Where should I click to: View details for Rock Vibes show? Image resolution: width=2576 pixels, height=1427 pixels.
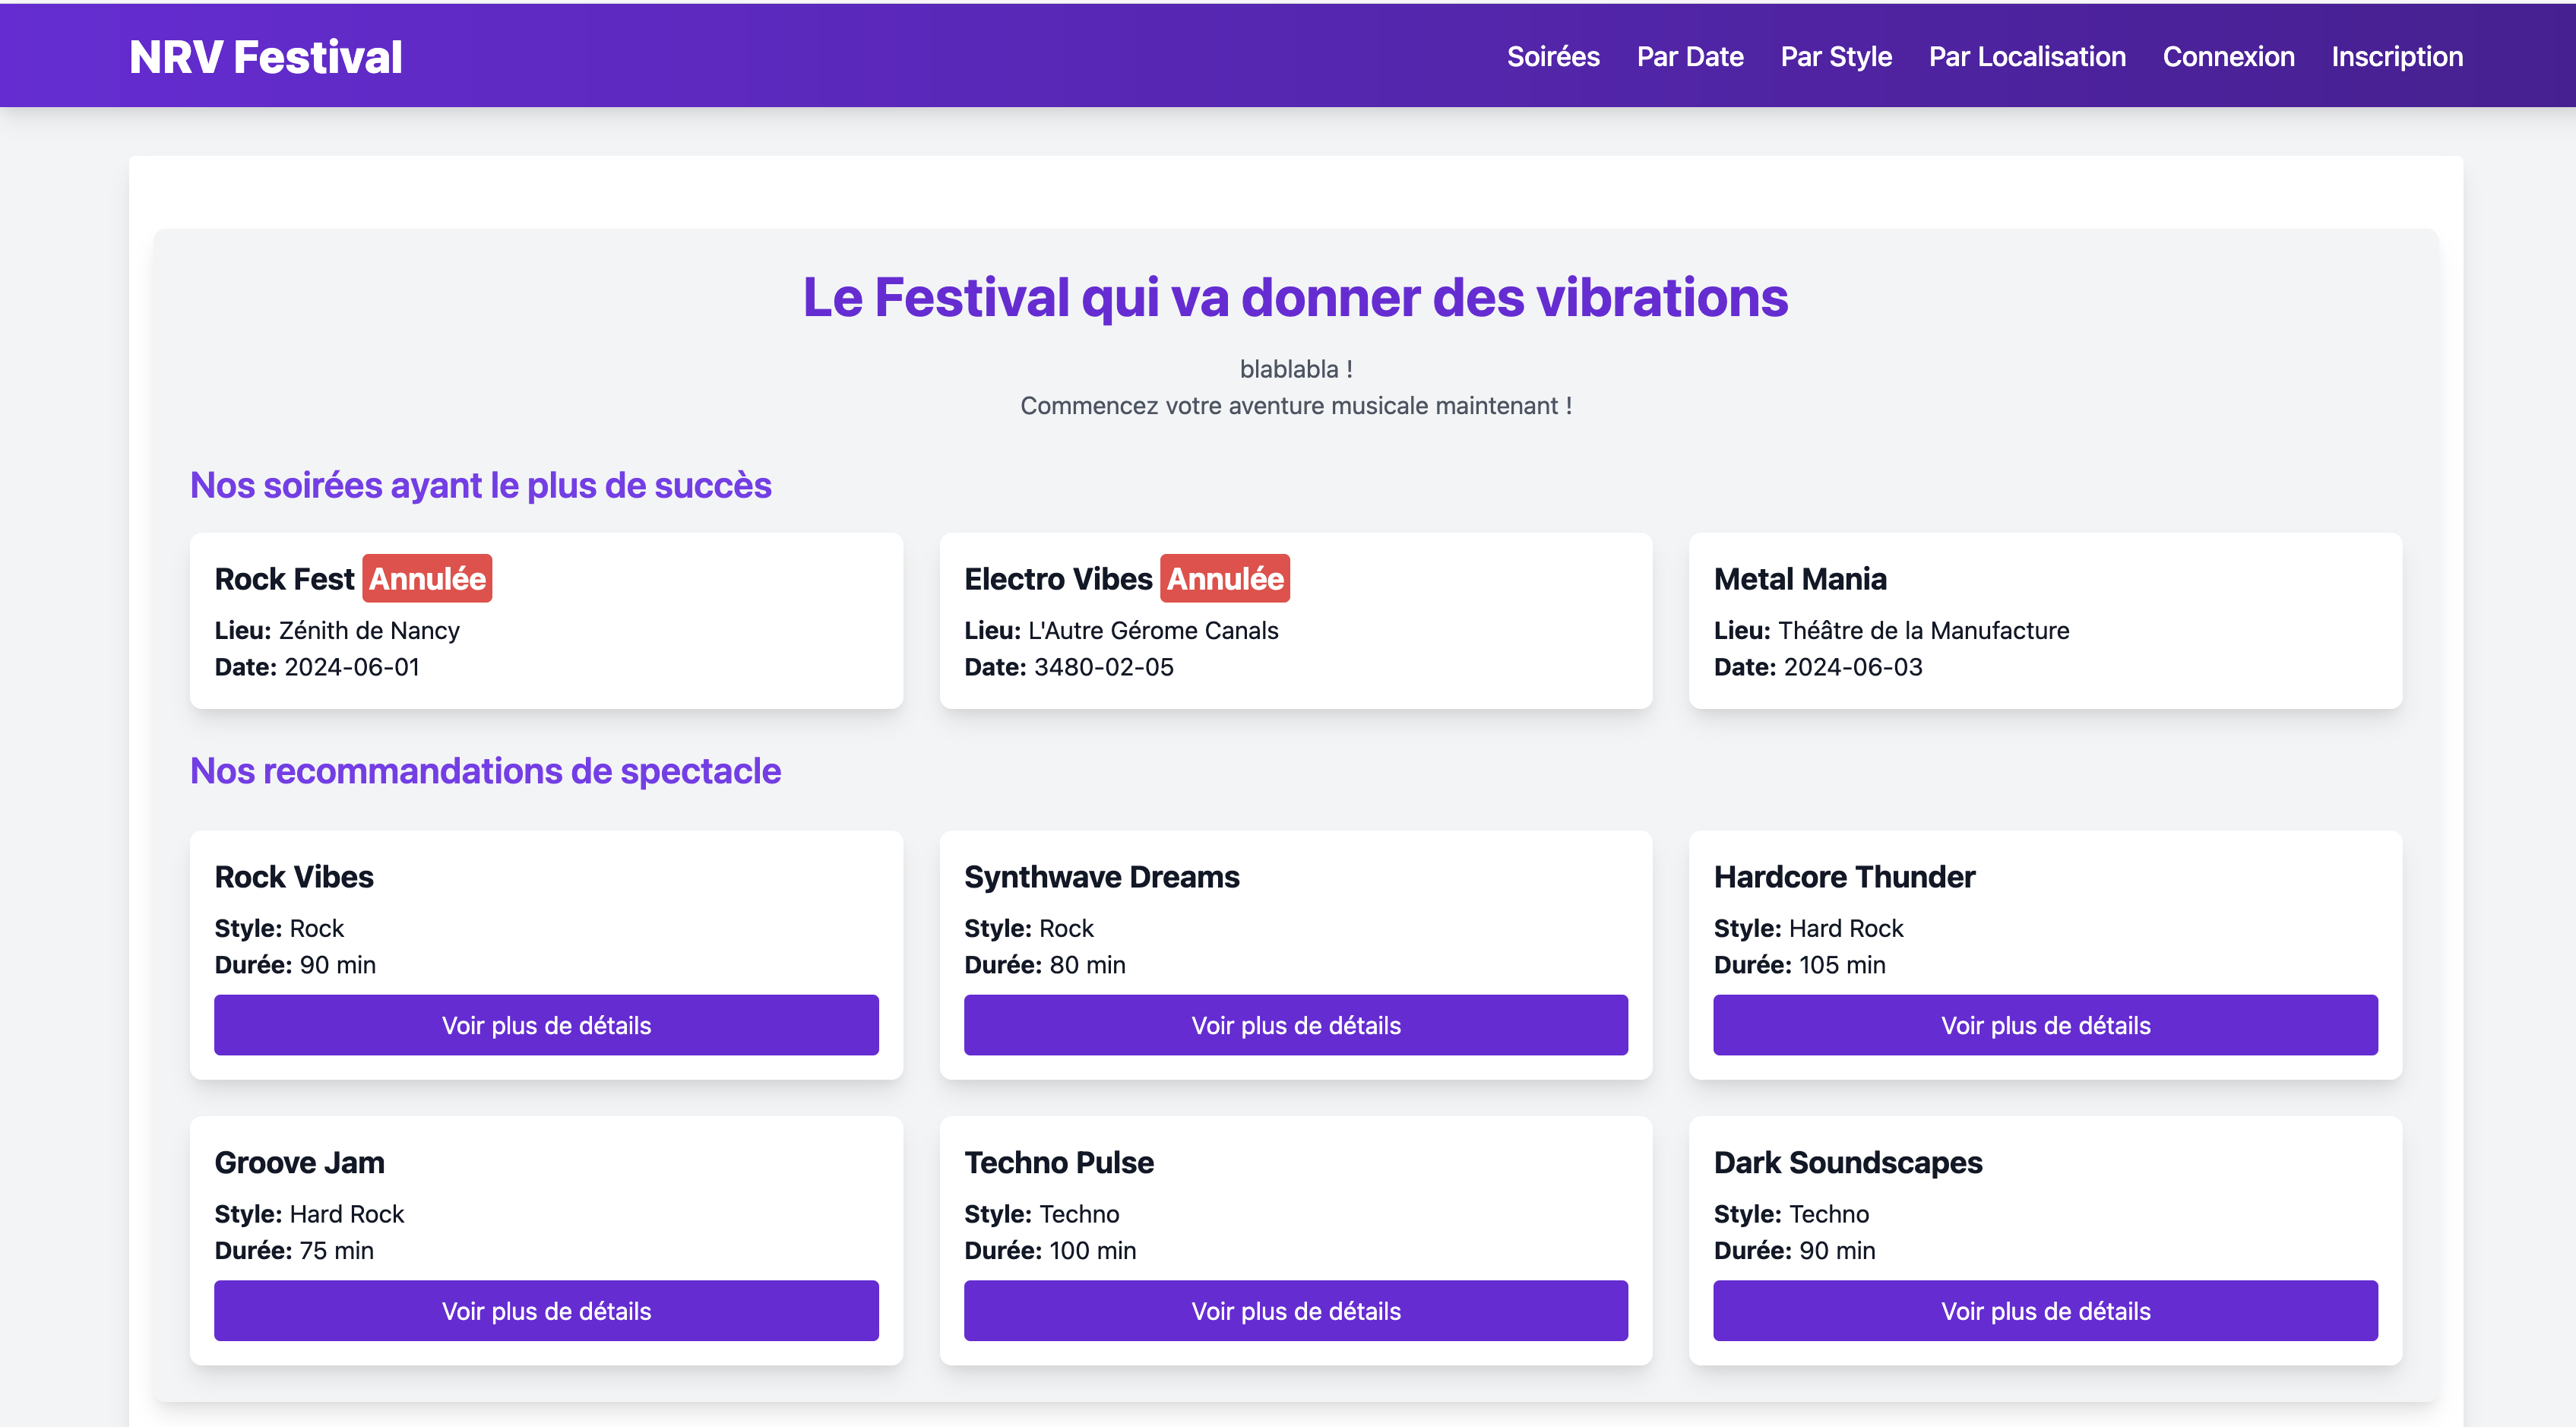click(546, 1025)
